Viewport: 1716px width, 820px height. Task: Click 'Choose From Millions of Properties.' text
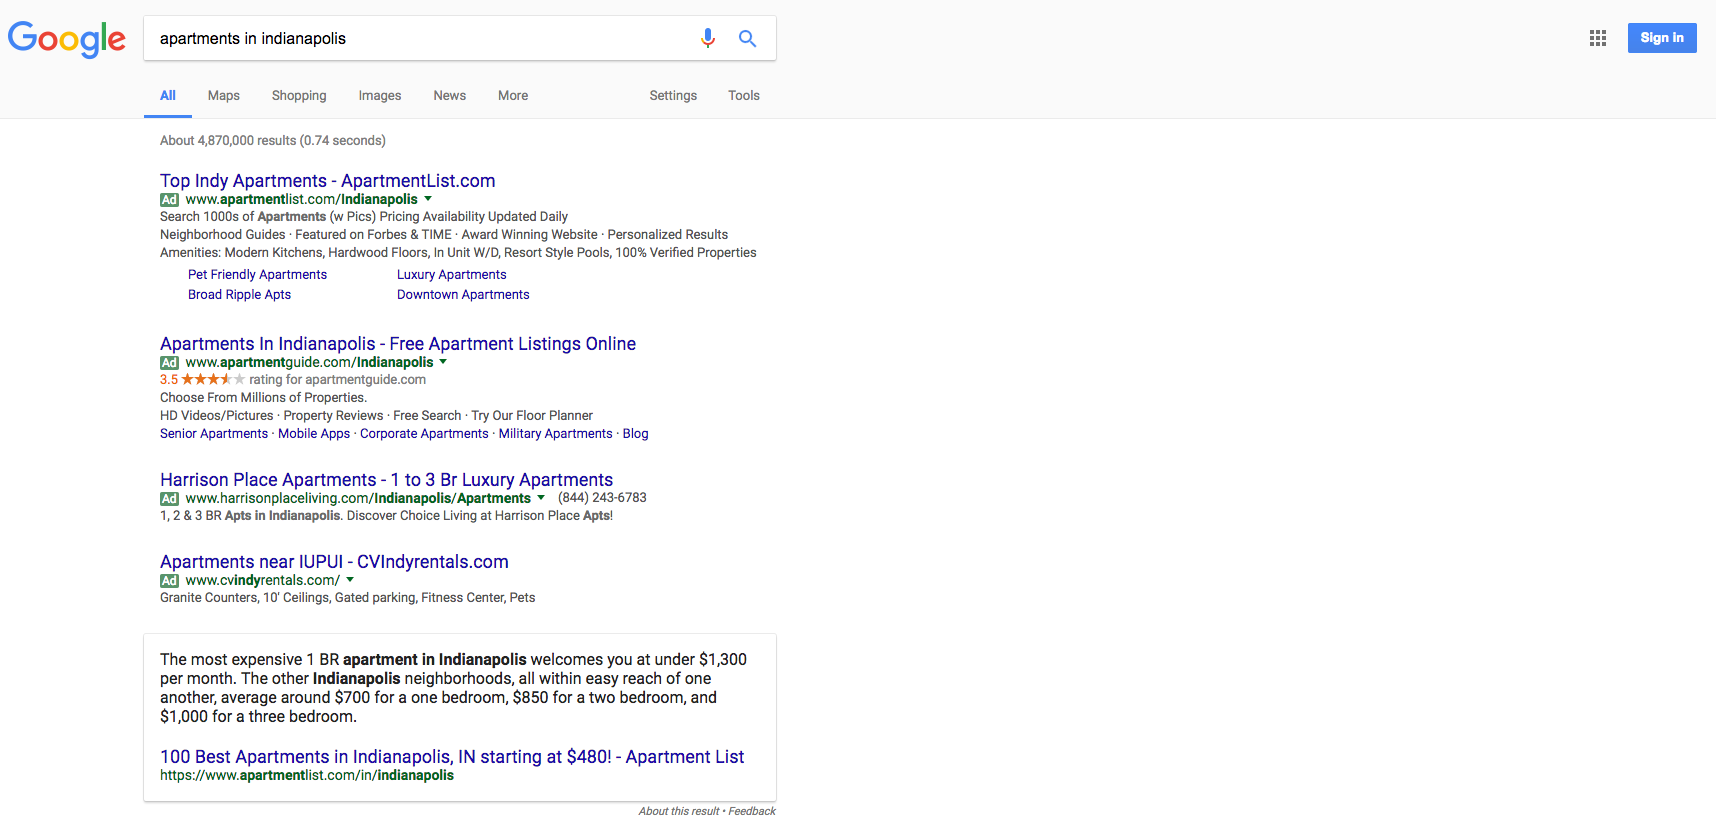pyautogui.click(x=263, y=398)
